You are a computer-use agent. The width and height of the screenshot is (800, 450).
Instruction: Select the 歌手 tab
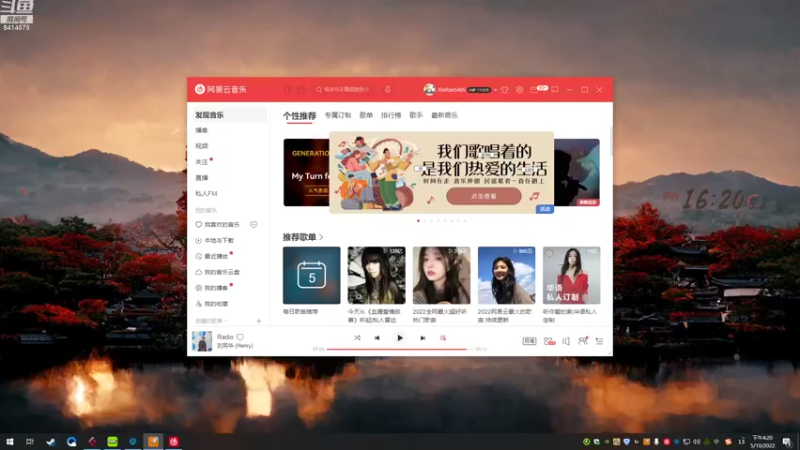pos(416,115)
